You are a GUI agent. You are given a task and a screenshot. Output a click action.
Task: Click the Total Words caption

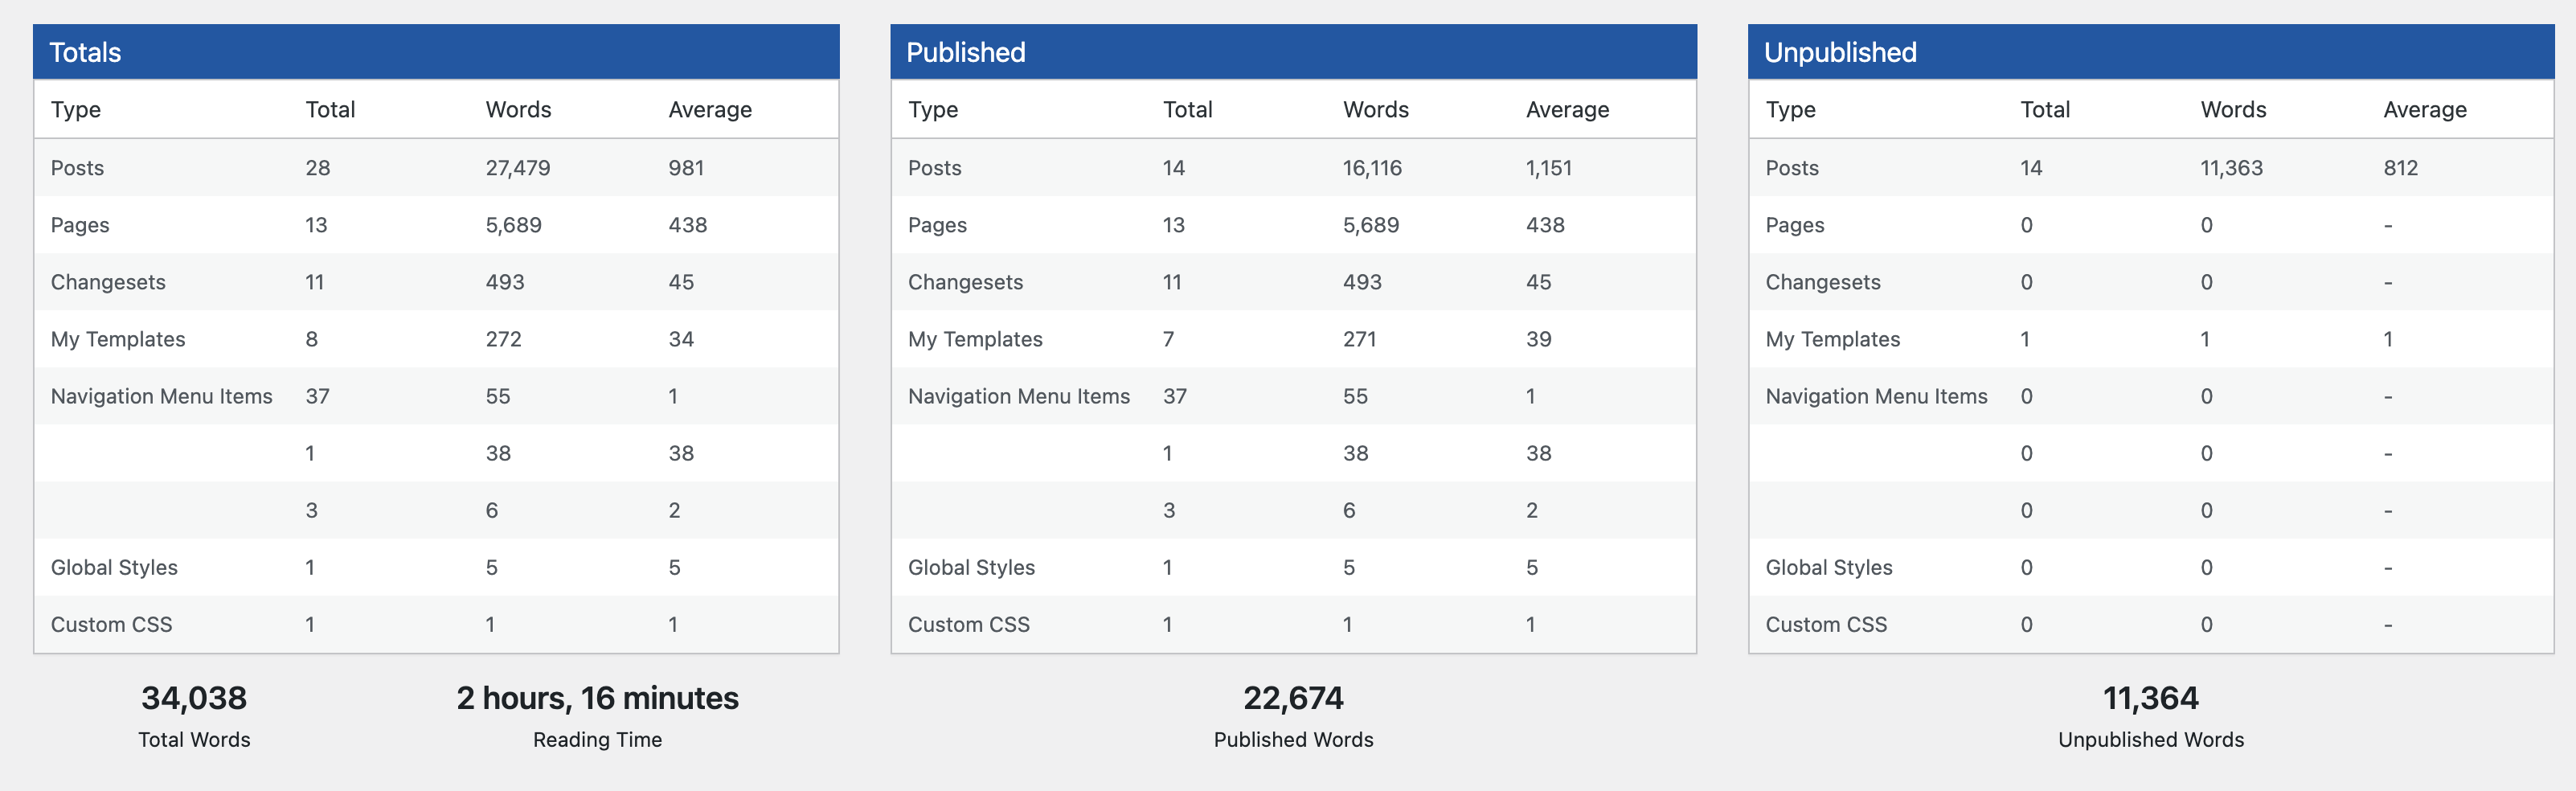(x=194, y=740)
